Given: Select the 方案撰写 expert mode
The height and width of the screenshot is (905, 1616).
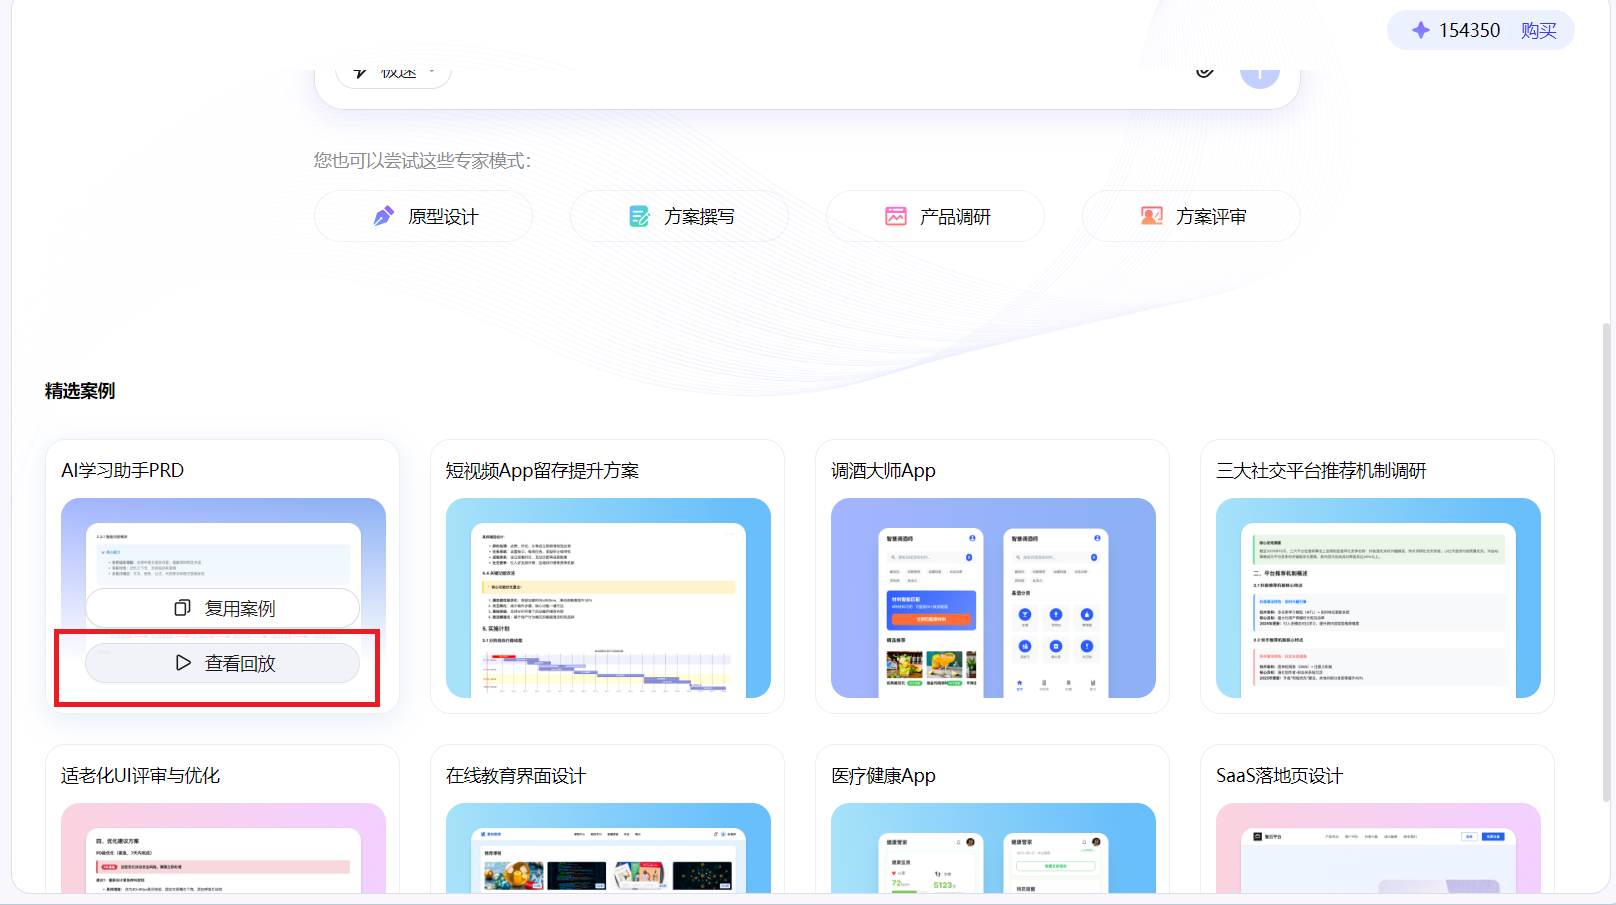Looking at the screenshot, I should coord(680,216).
